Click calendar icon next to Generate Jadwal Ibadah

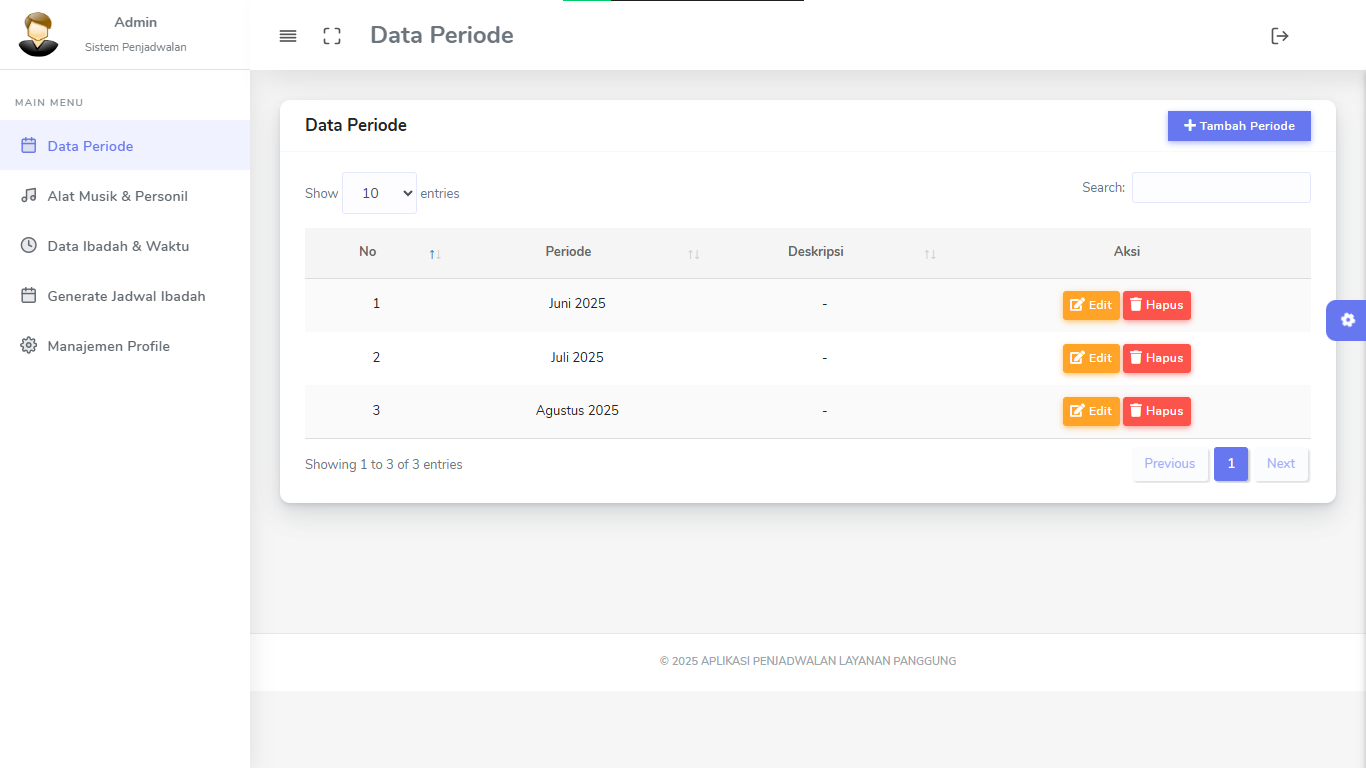(29, 296)
